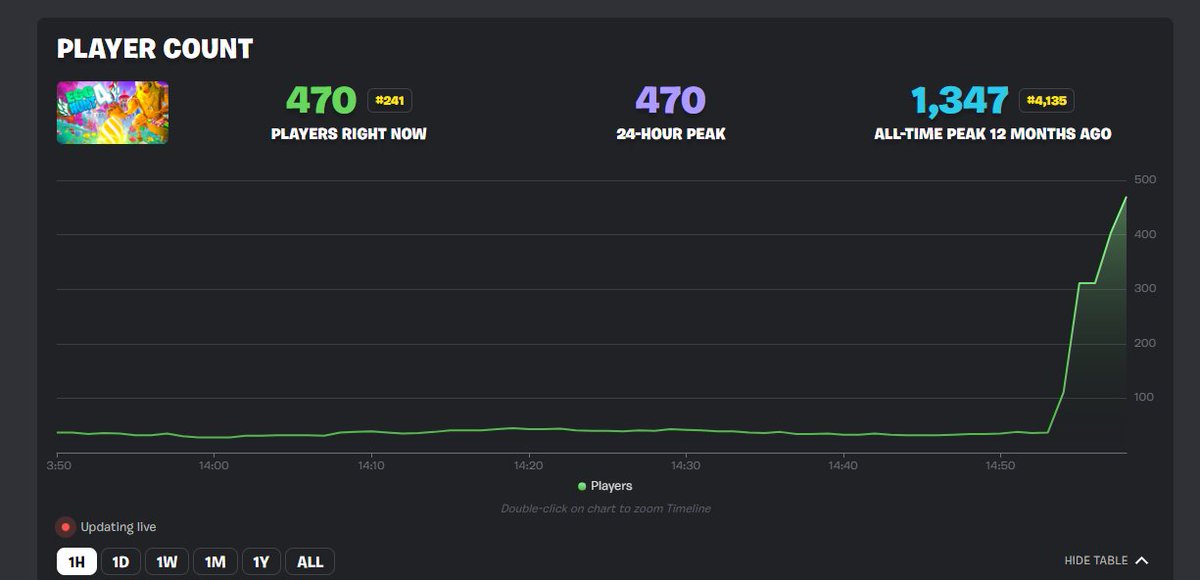Switch to the 1D view
Image resolution: width=1200 pixels, height=580 pixels.
120,561
